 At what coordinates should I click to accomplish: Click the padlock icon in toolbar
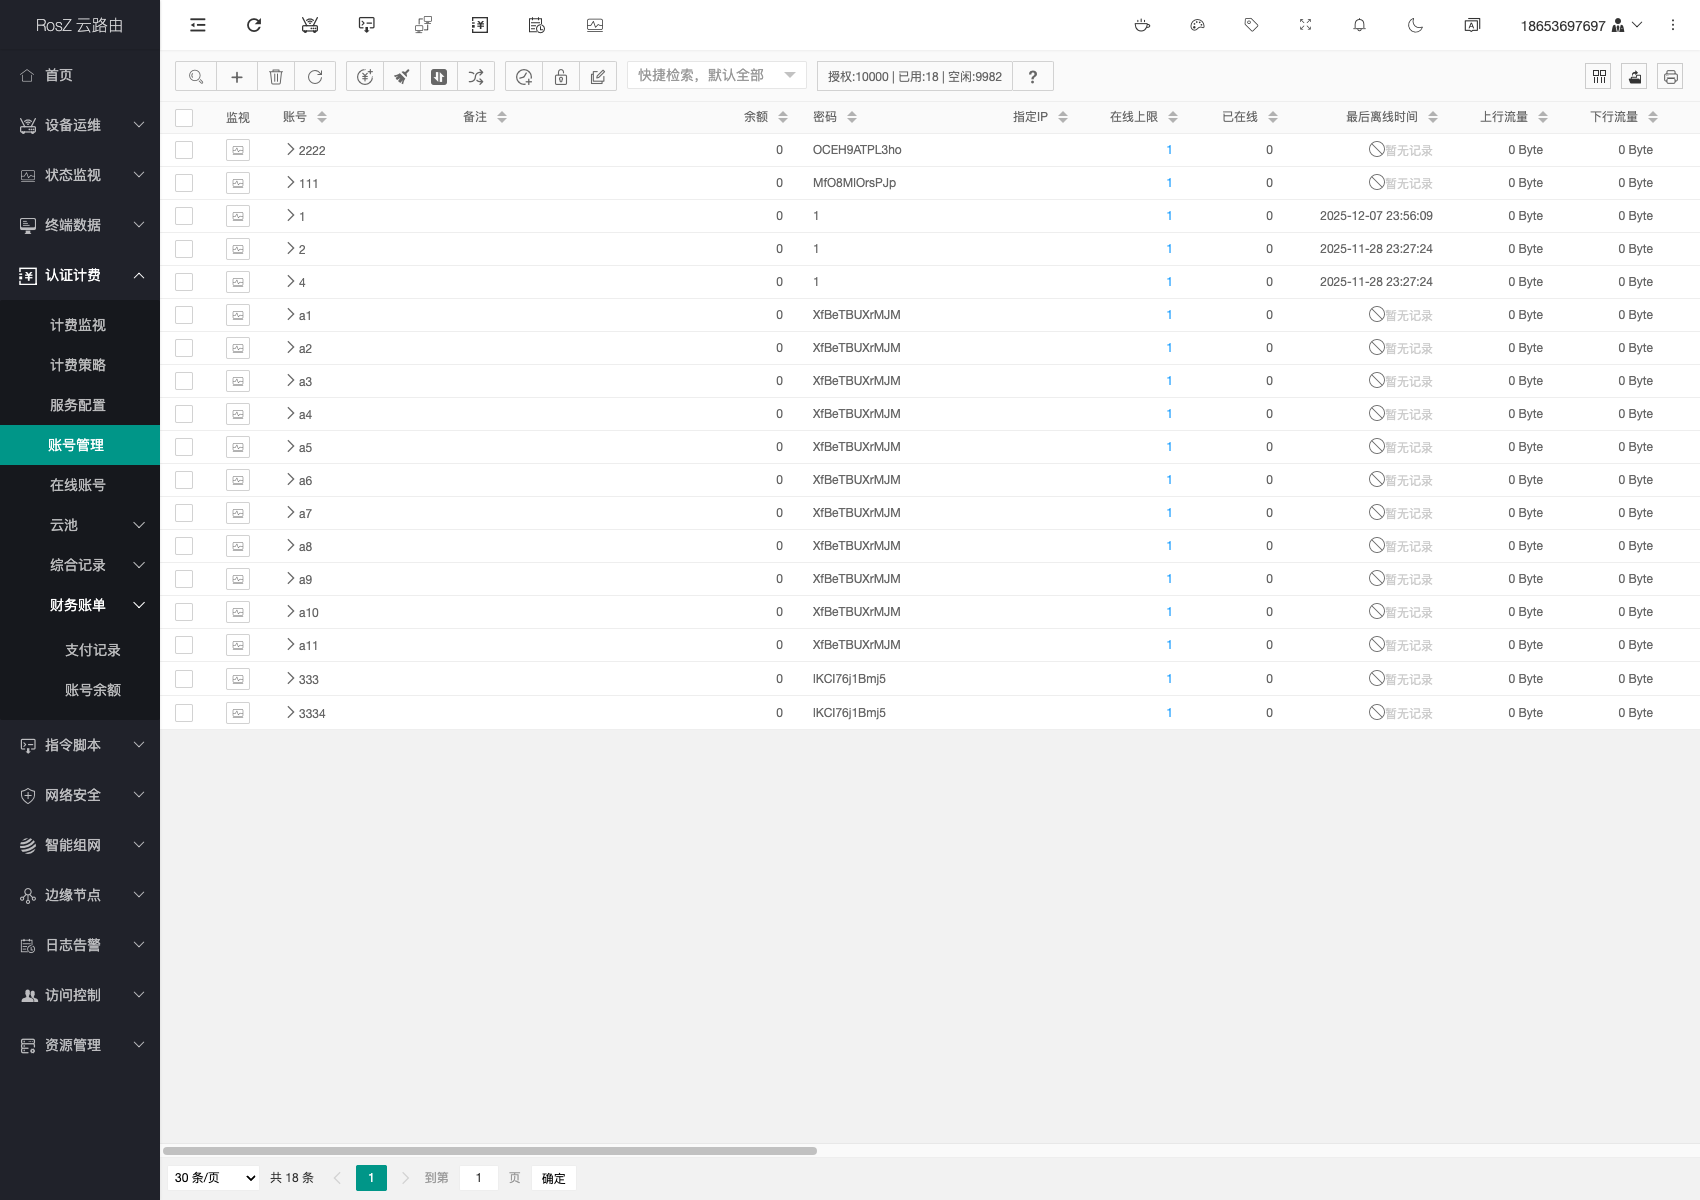pos(561,77)
